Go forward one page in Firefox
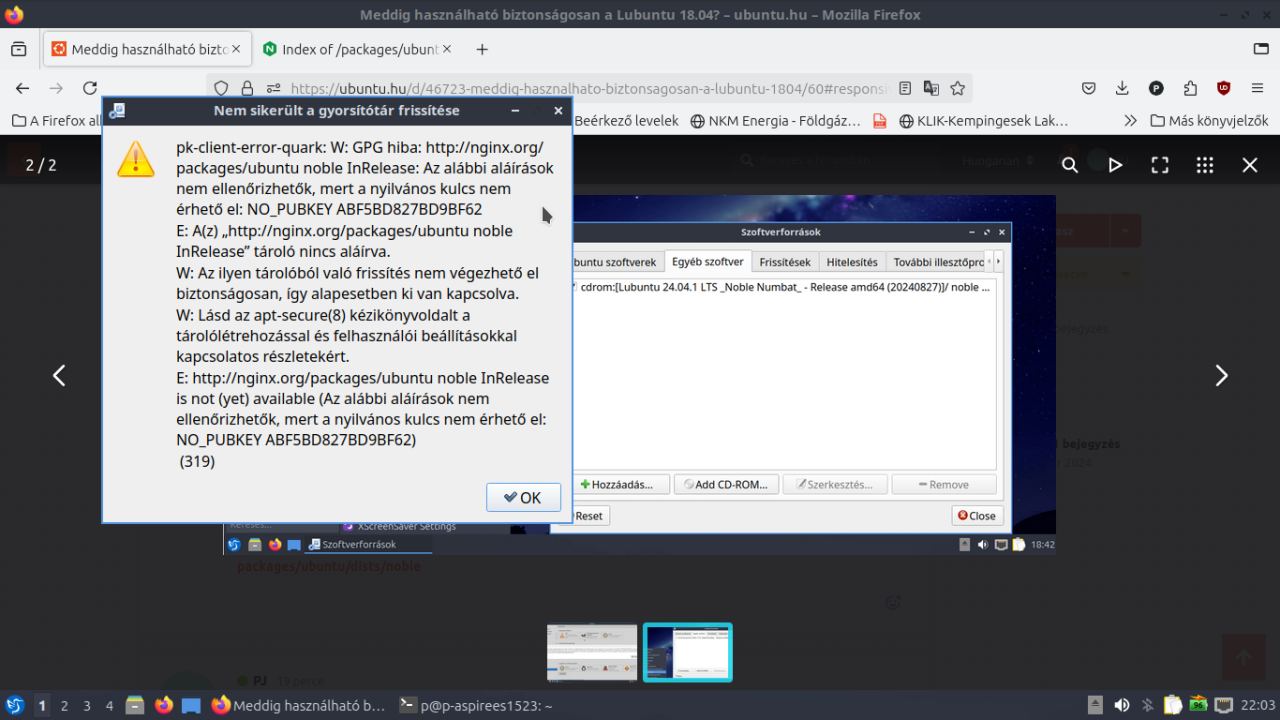This screenshot has height=720, width=1280. pyautogui.click(x=56, y=88)
